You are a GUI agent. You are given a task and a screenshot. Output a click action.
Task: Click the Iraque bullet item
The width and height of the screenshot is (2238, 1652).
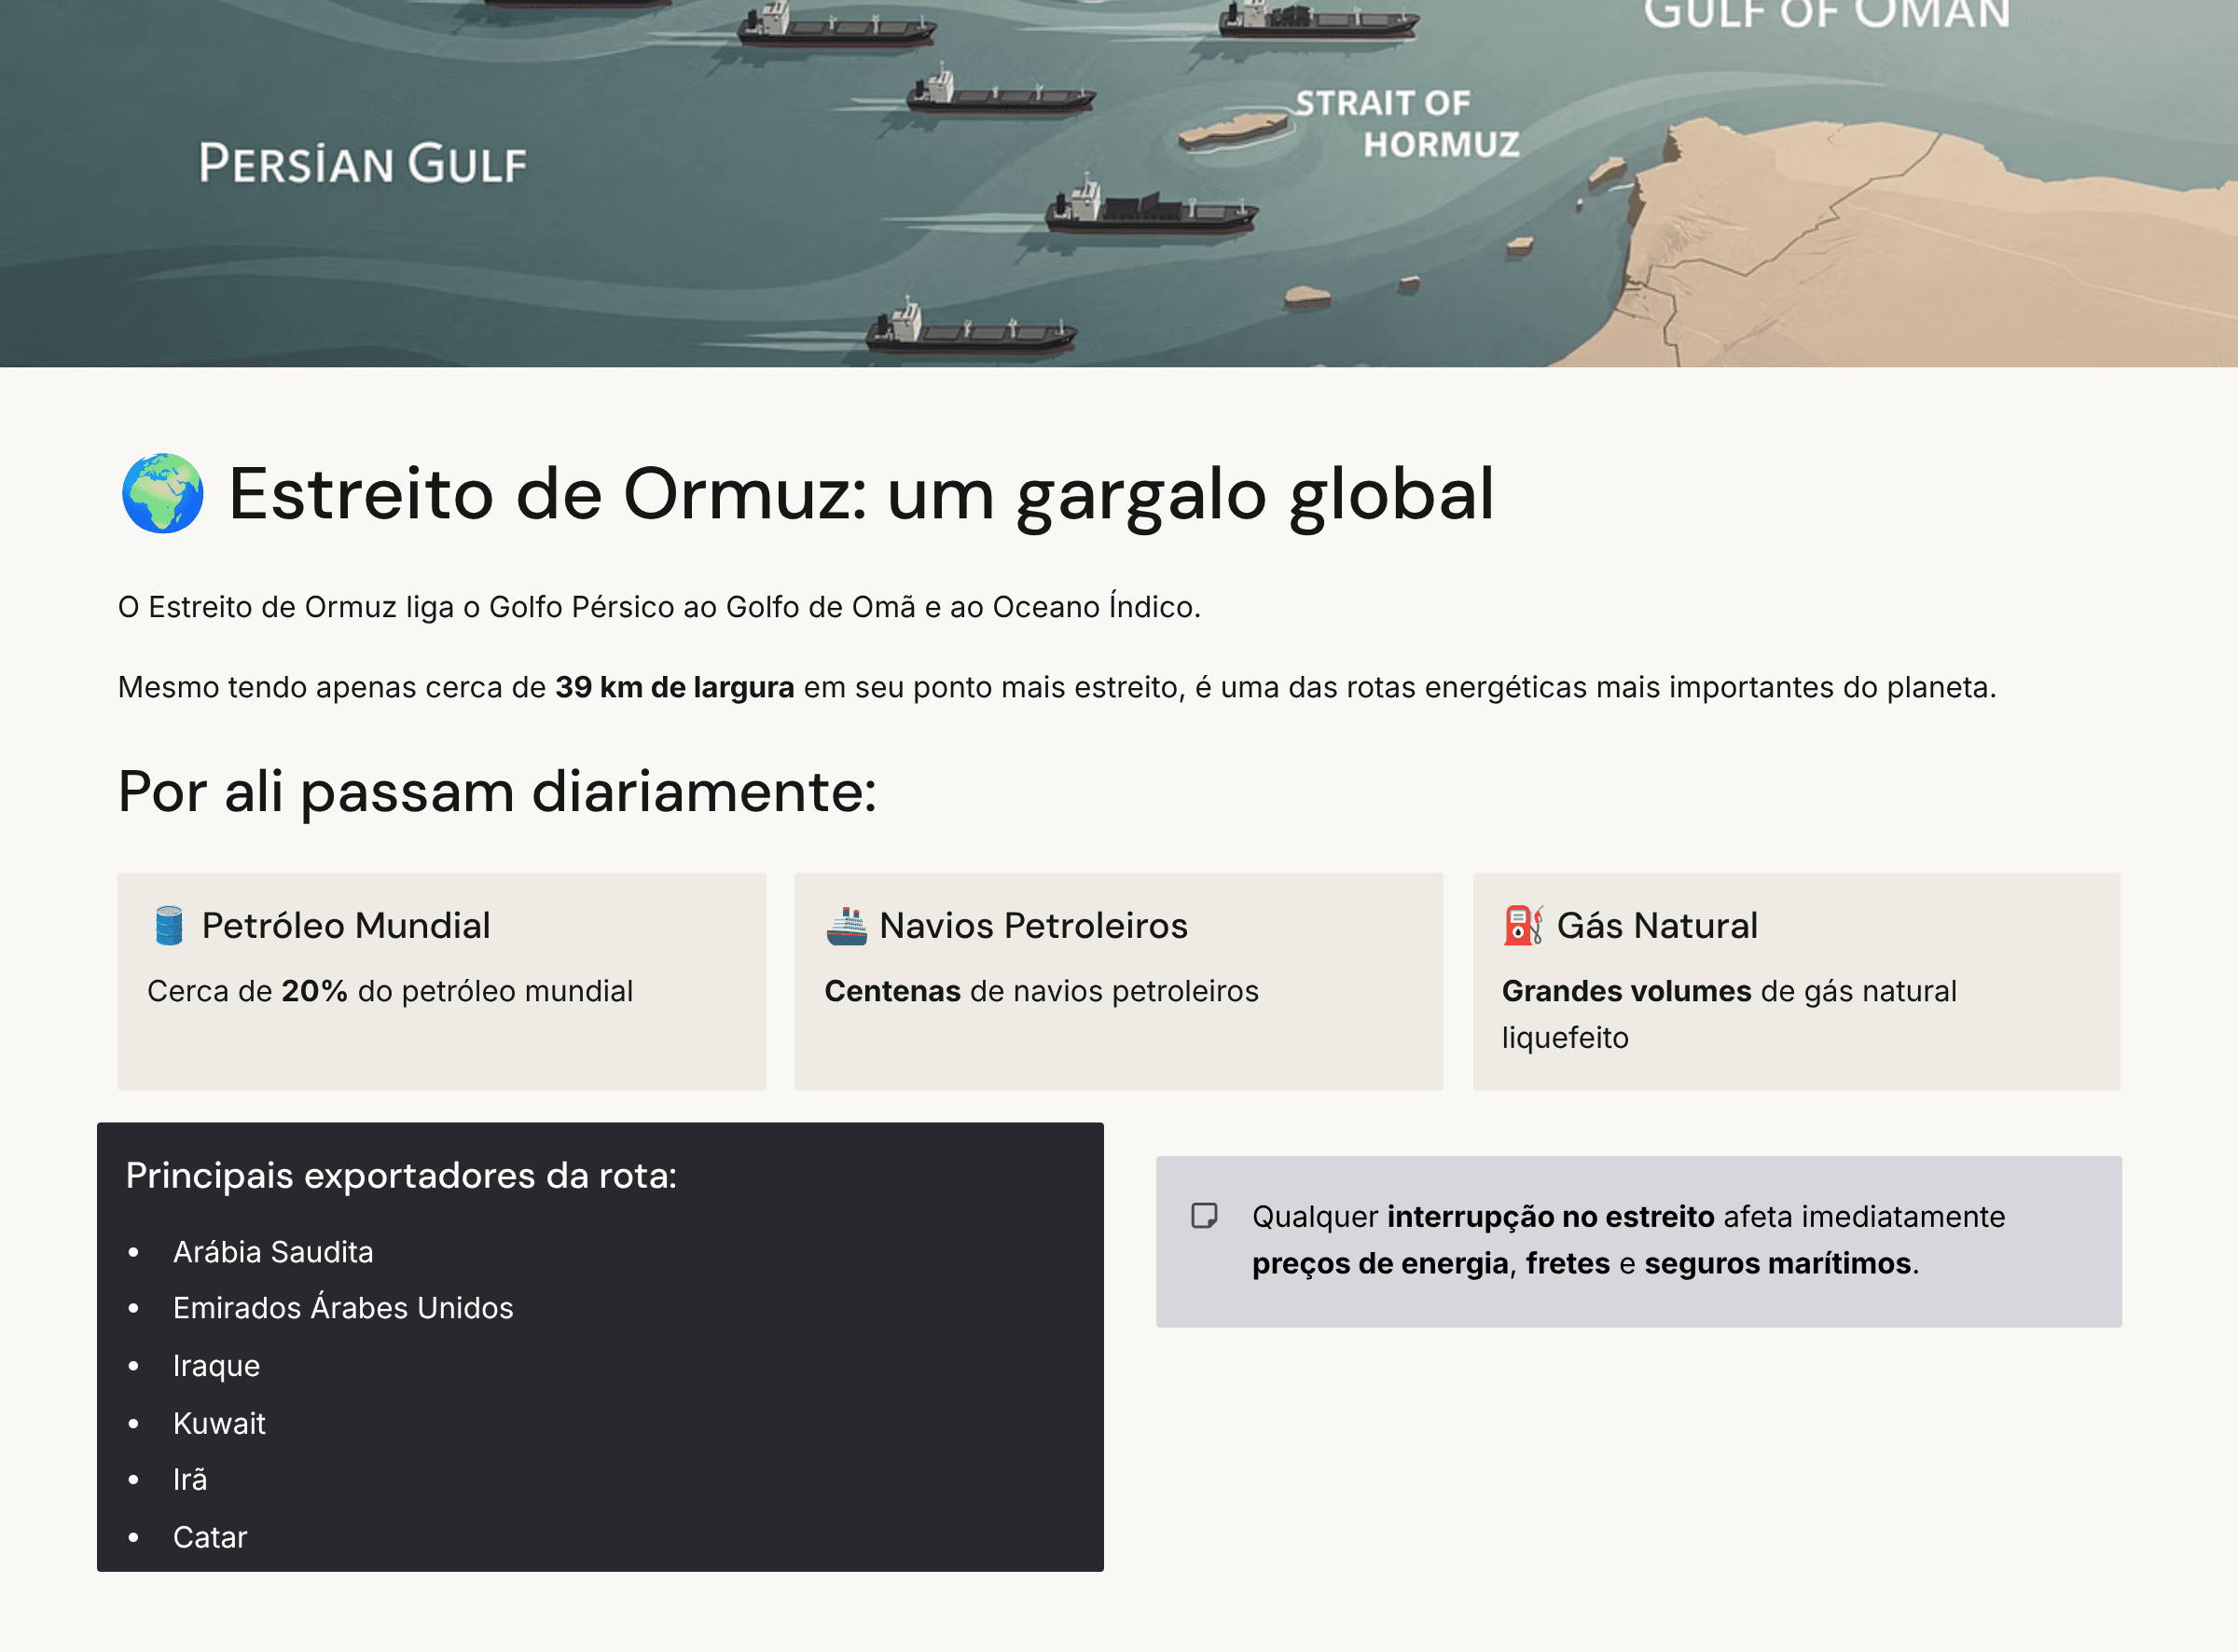pos(216,1366)
